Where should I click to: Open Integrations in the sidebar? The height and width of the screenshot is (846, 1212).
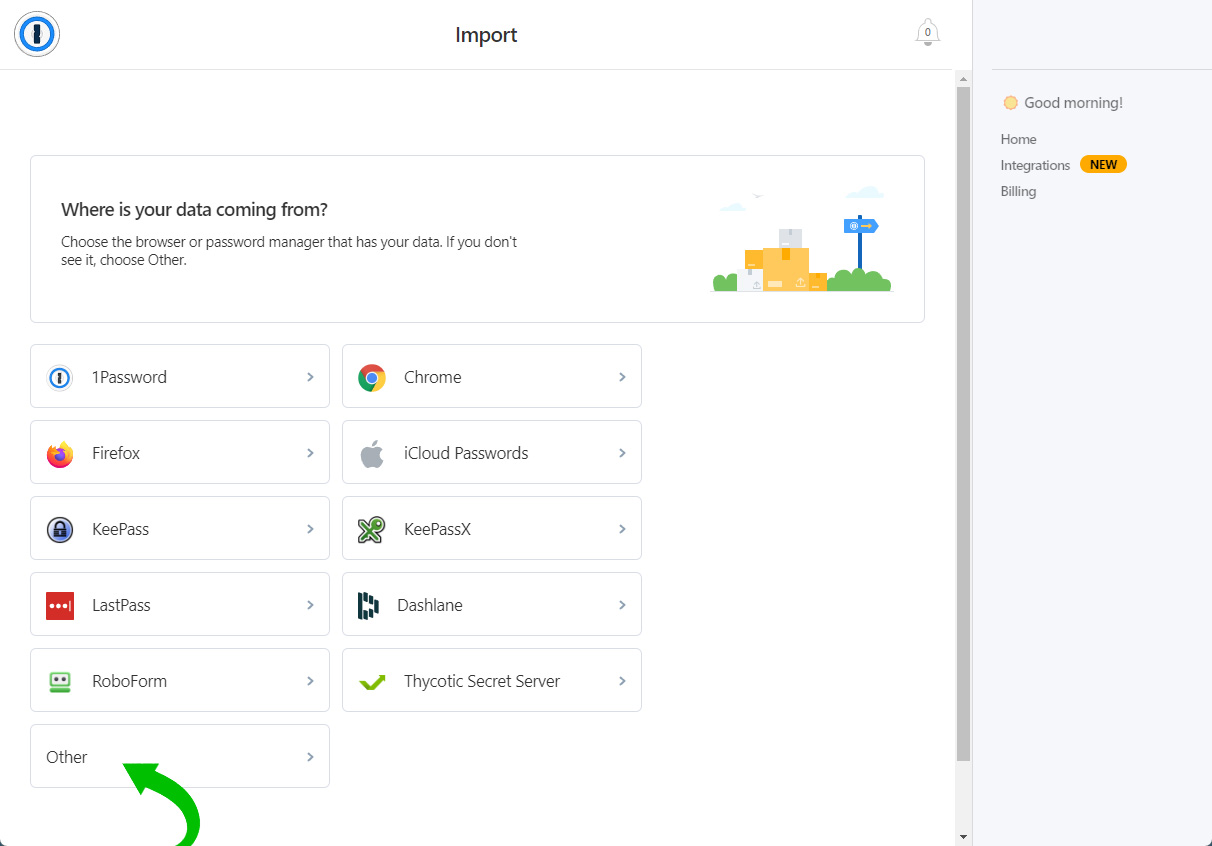pos(1035,165)
